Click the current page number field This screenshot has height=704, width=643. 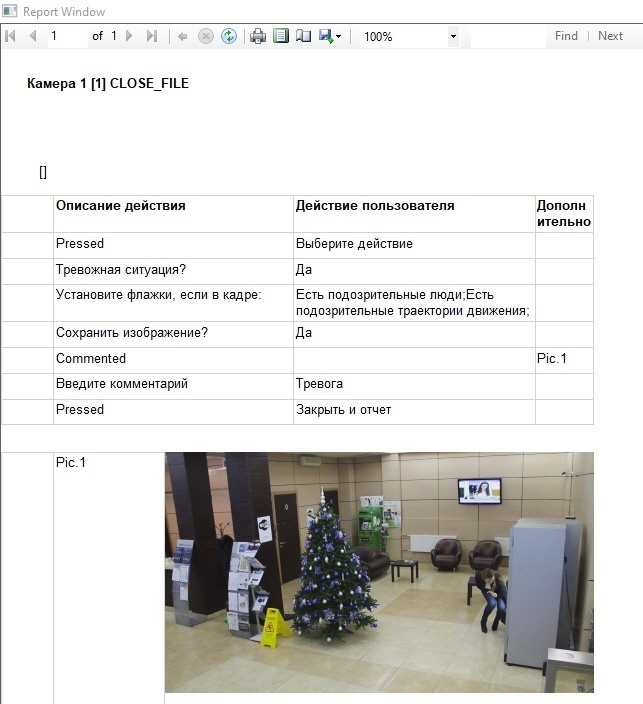[66, 36]
